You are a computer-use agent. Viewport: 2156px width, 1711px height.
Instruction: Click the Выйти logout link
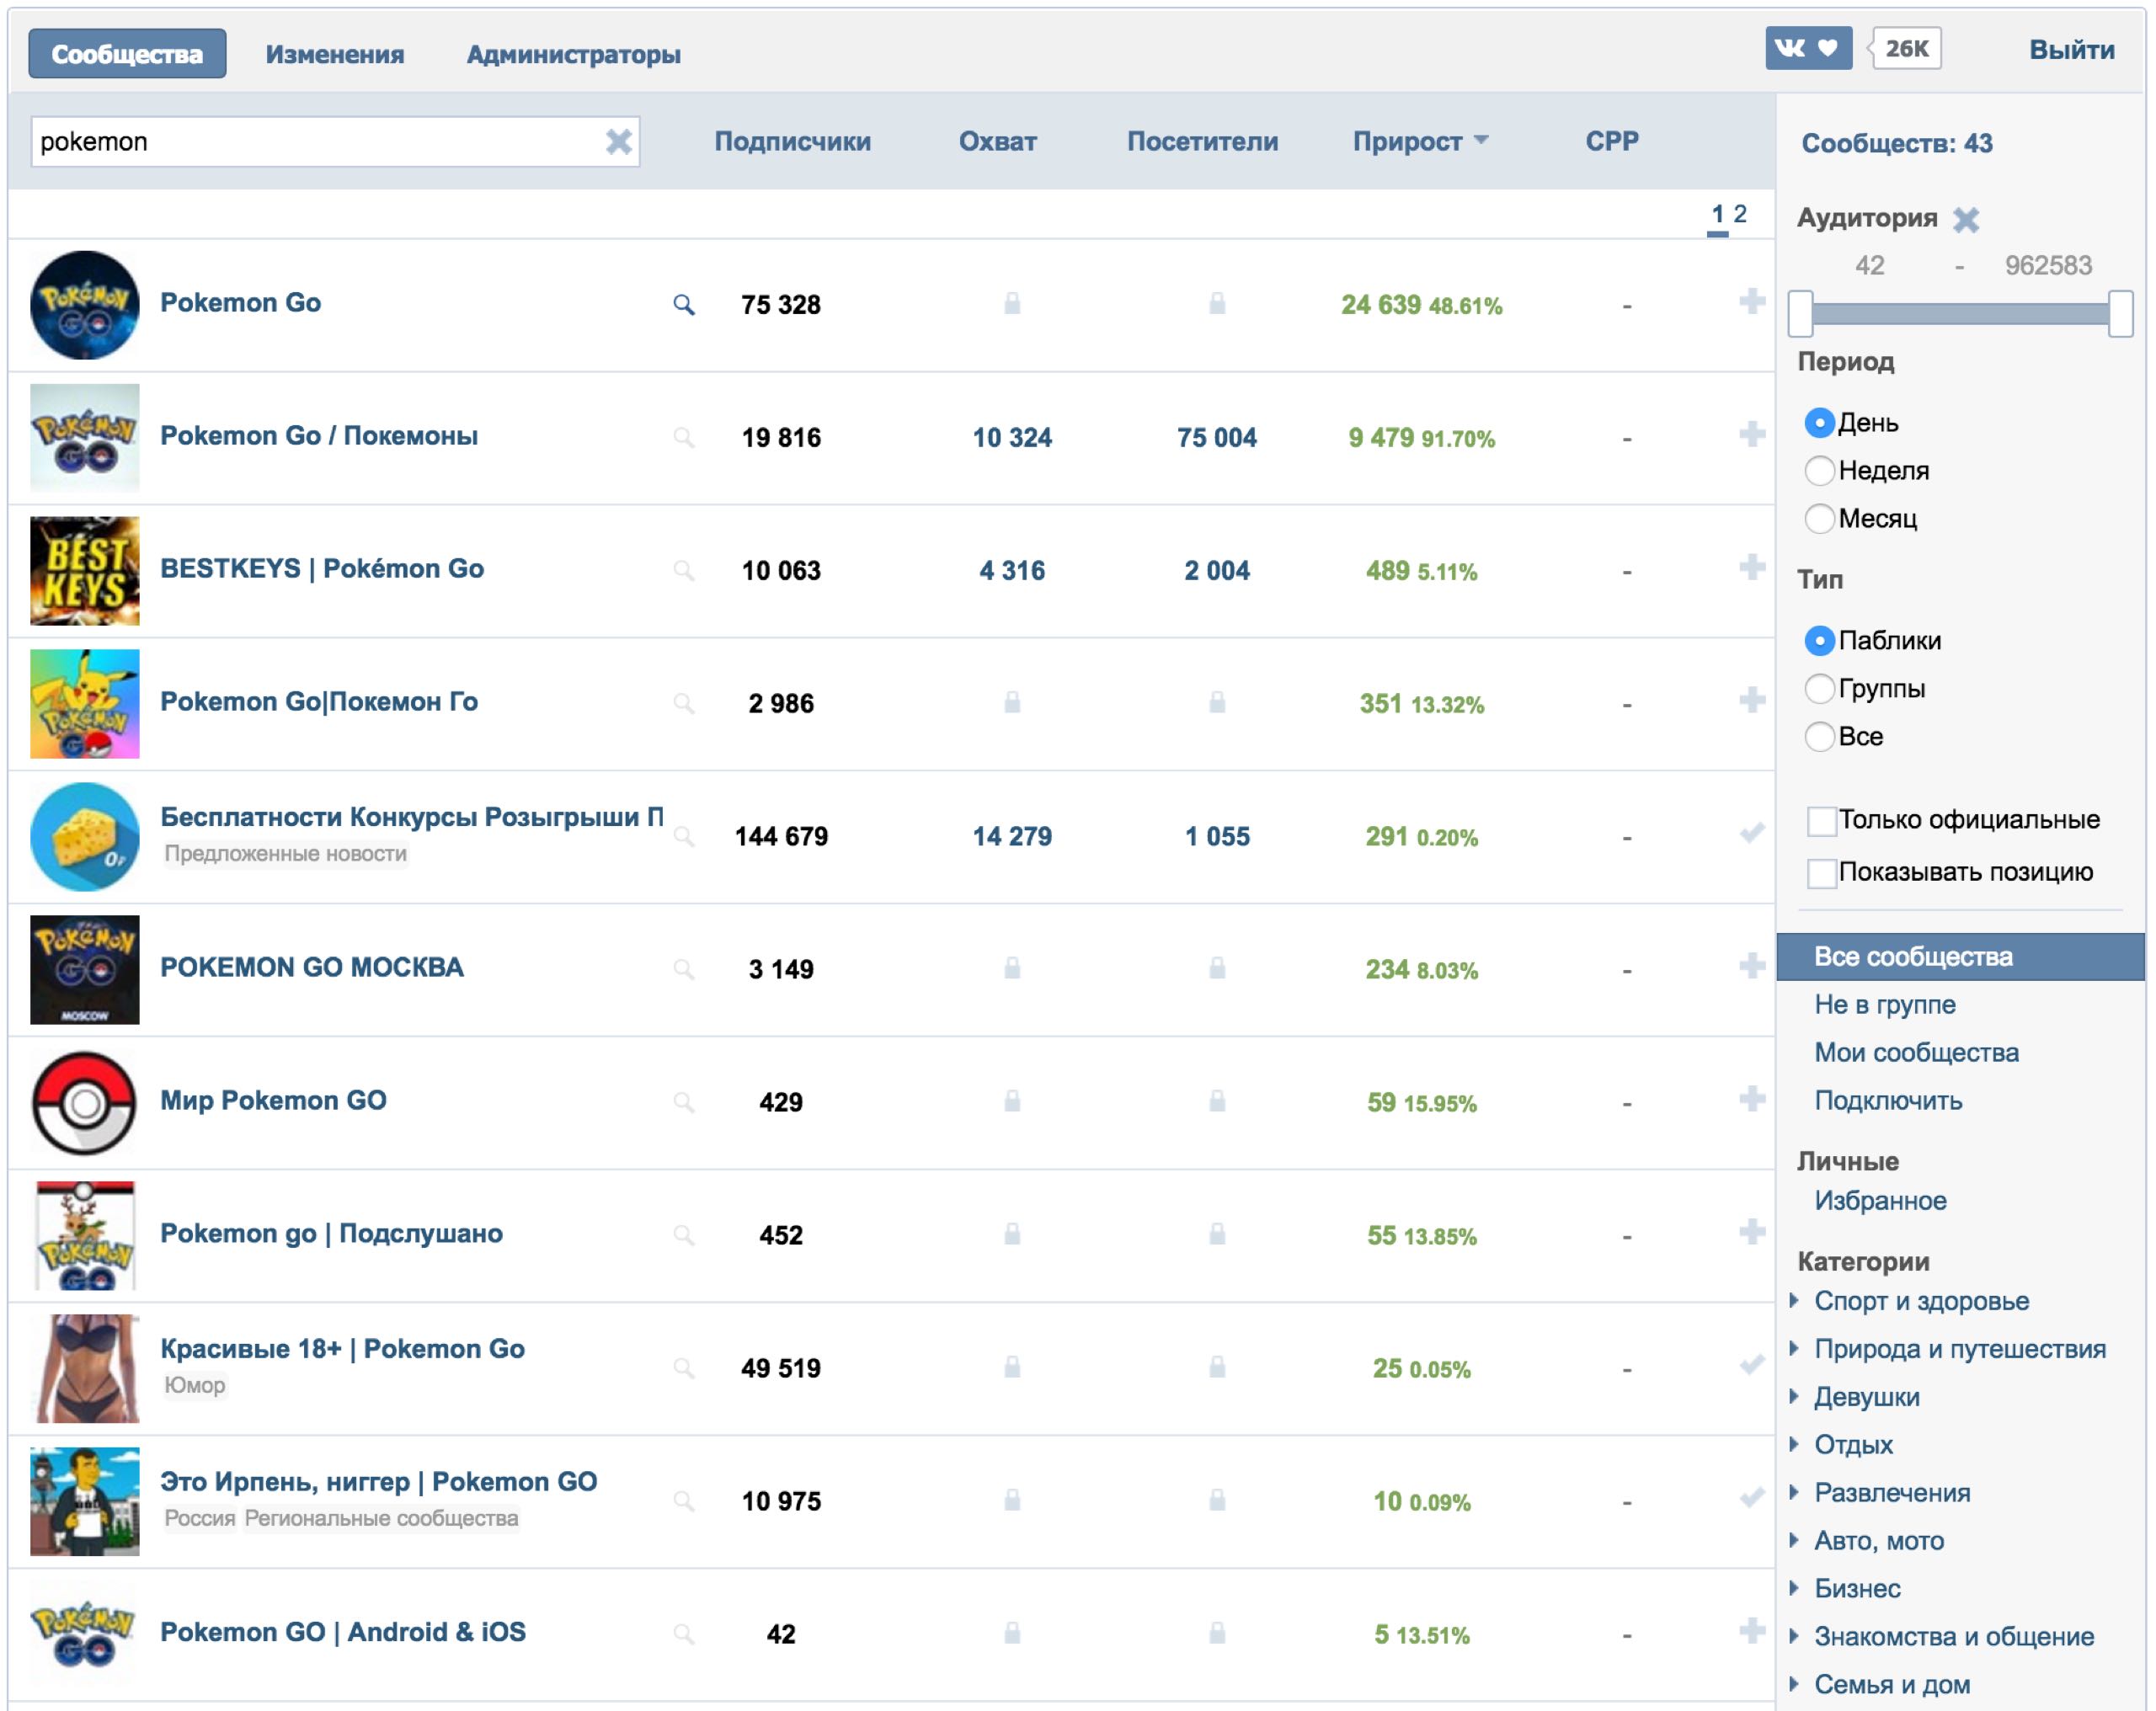click(x=2071, y=49)
